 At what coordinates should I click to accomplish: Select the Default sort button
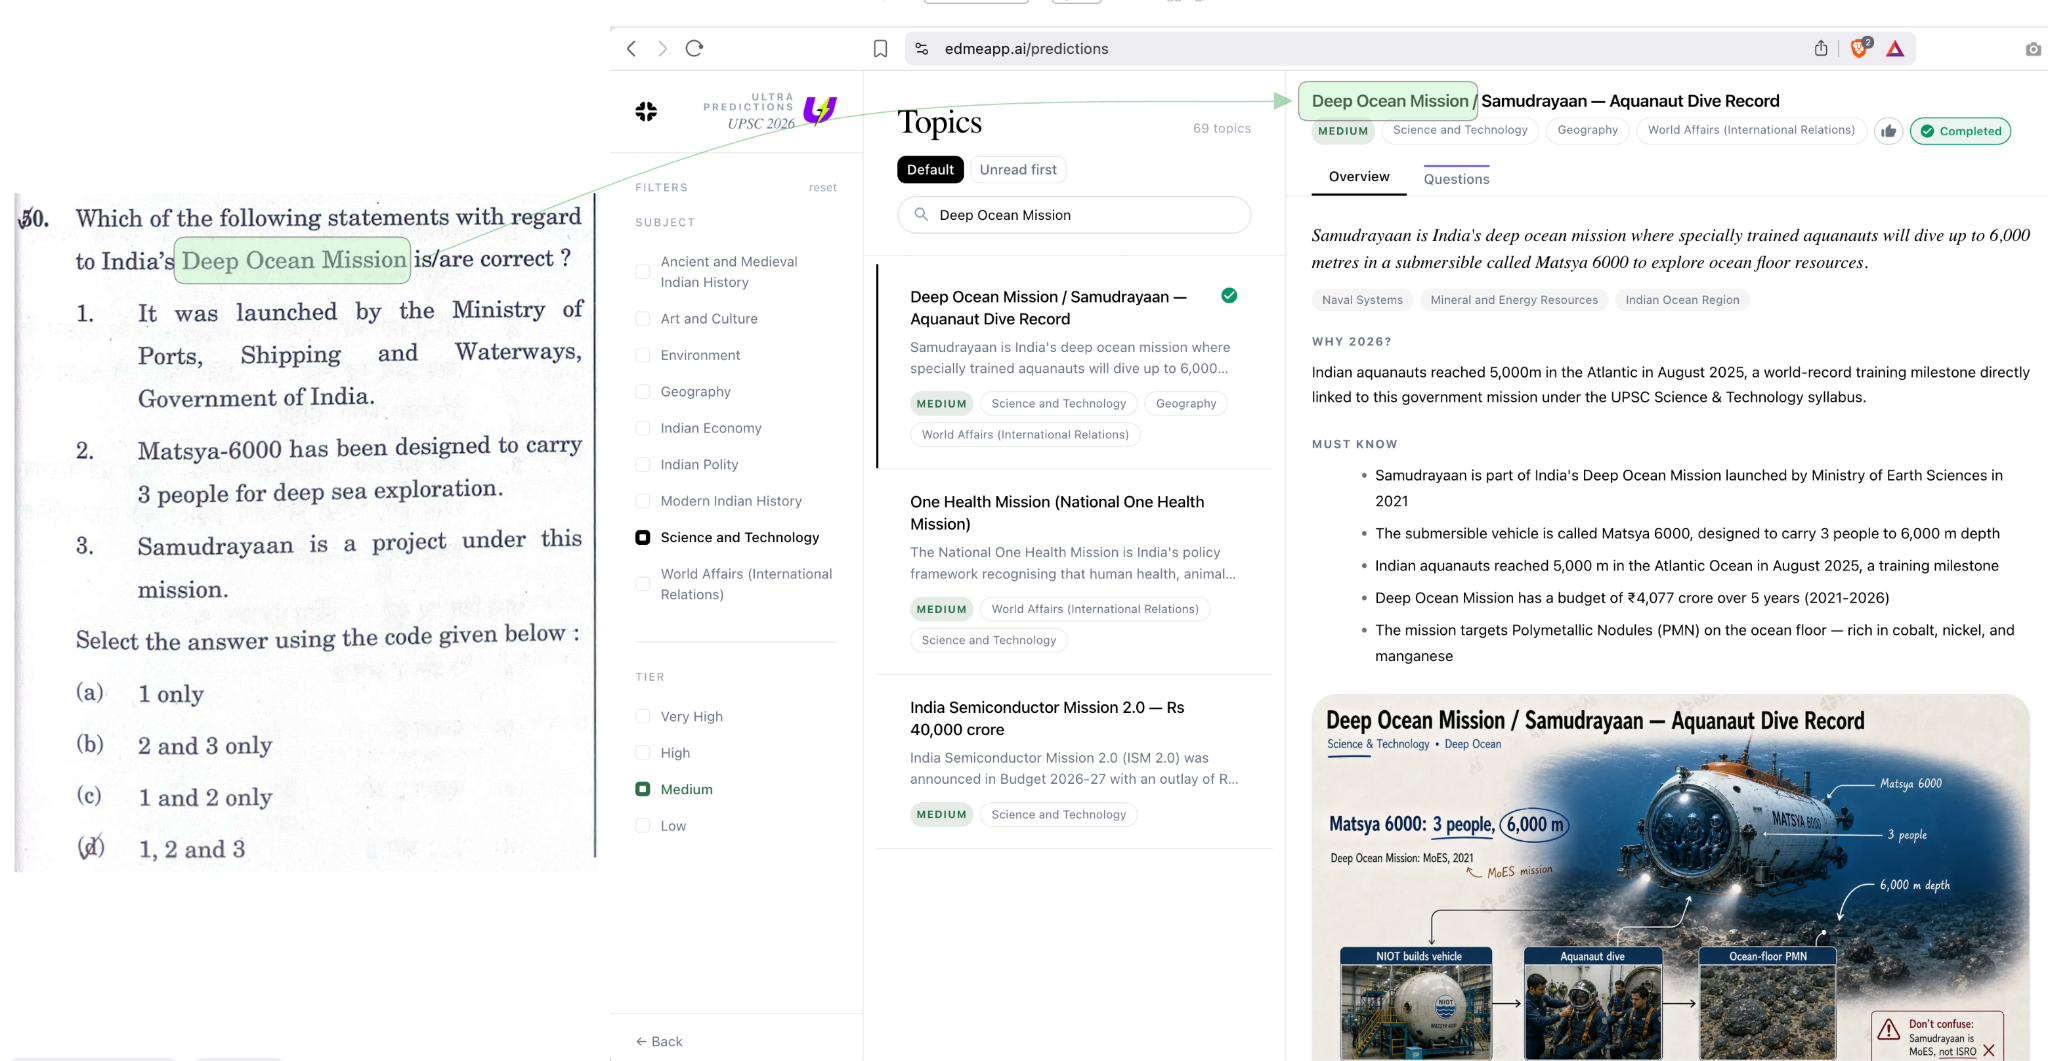click(930, 170)
